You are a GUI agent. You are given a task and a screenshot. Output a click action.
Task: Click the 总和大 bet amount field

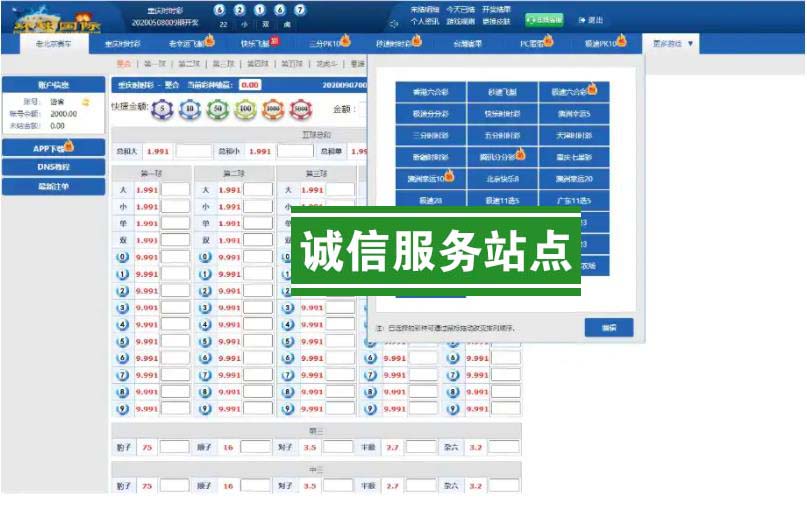[194, 152]
